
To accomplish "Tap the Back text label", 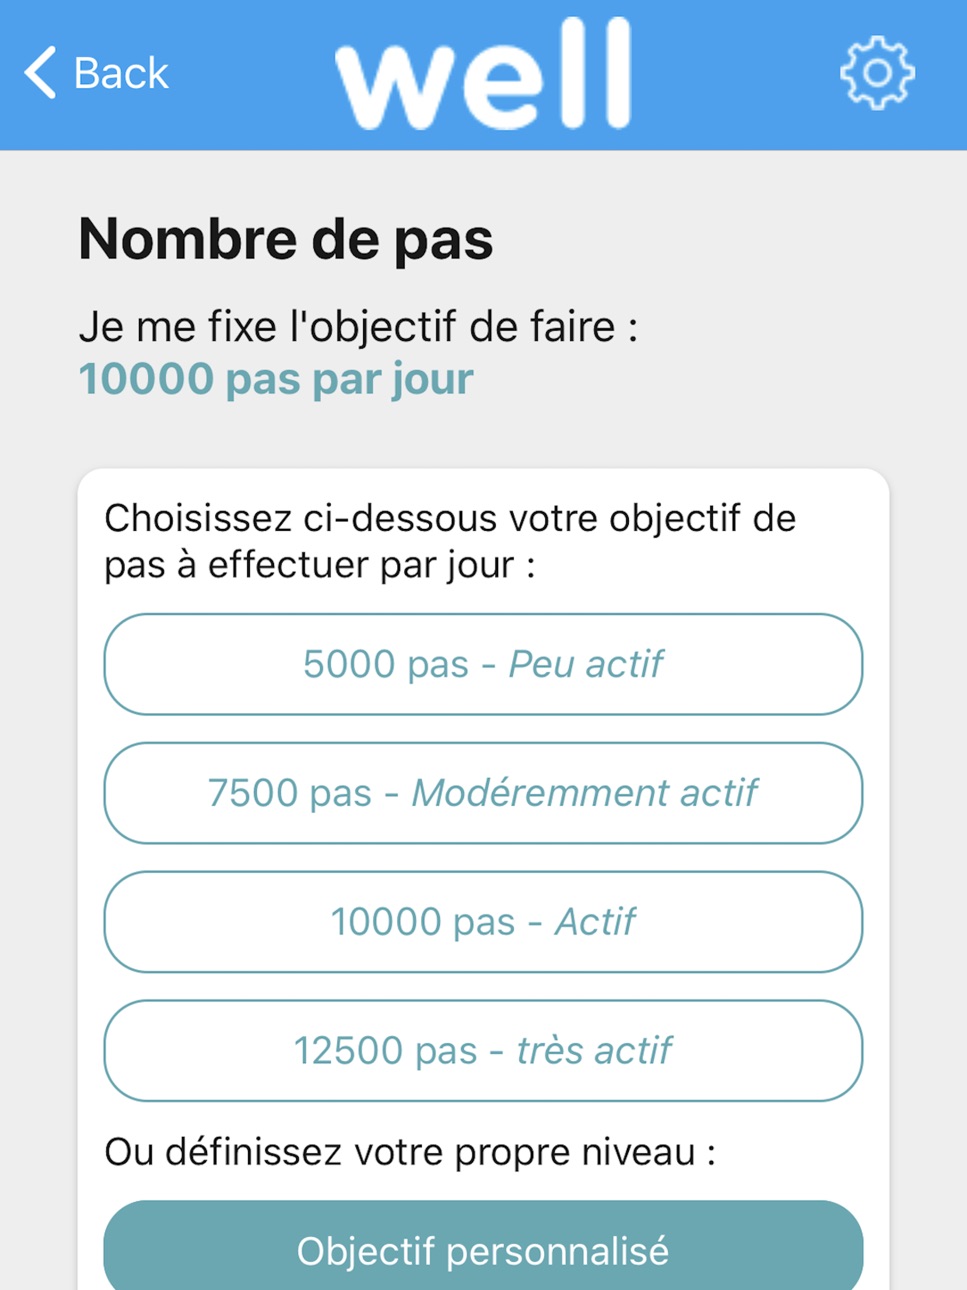I will point(121,73).
